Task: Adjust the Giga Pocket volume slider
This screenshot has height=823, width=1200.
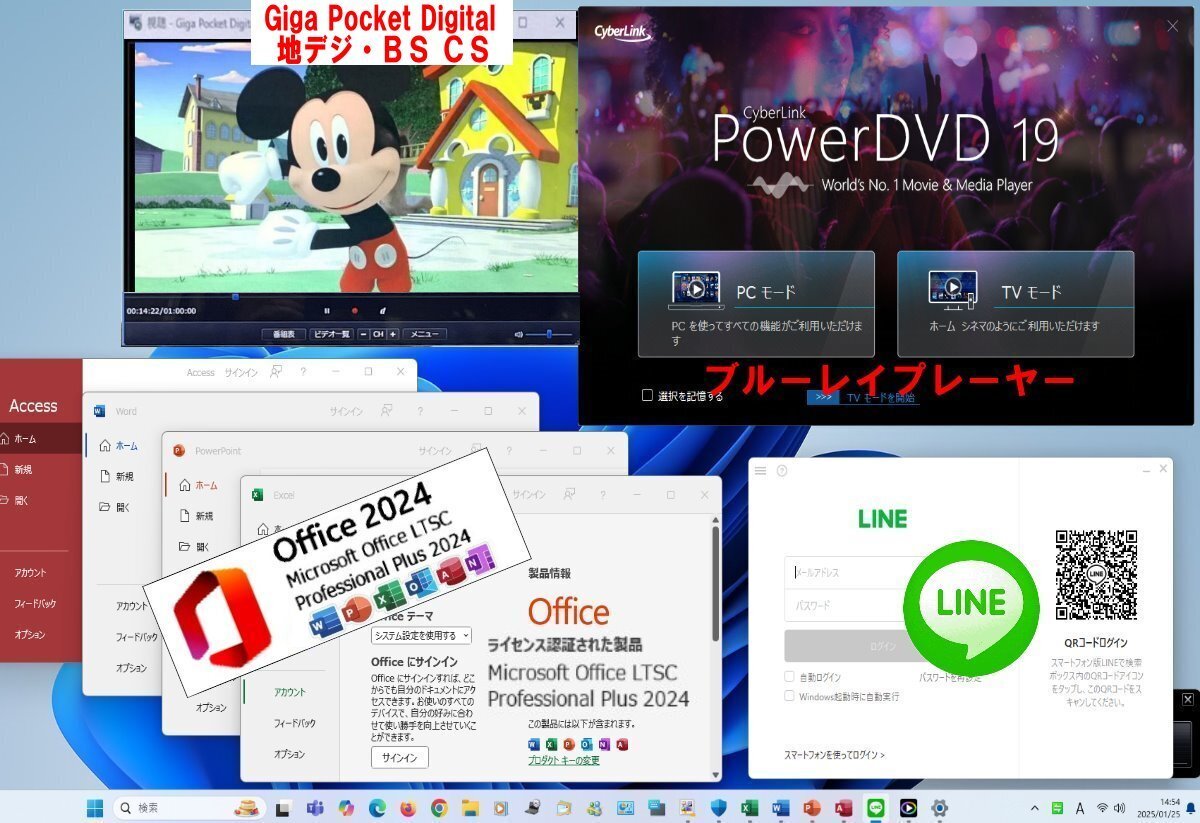Action: (x=549, y=334)
